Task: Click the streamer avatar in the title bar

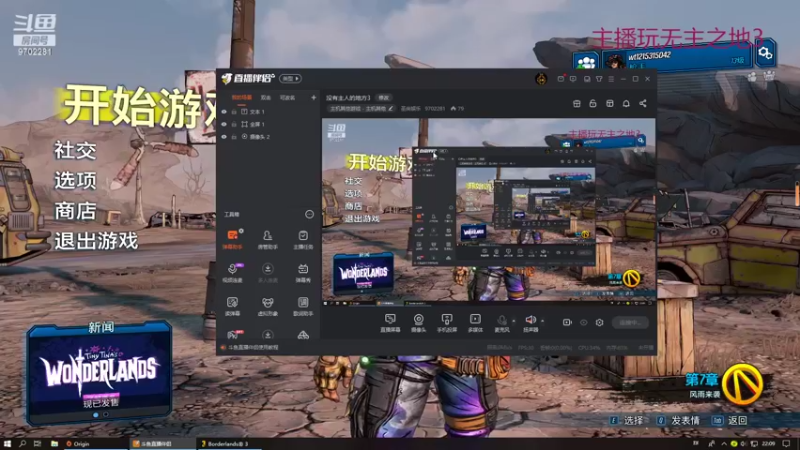Action: click(541, 79)
